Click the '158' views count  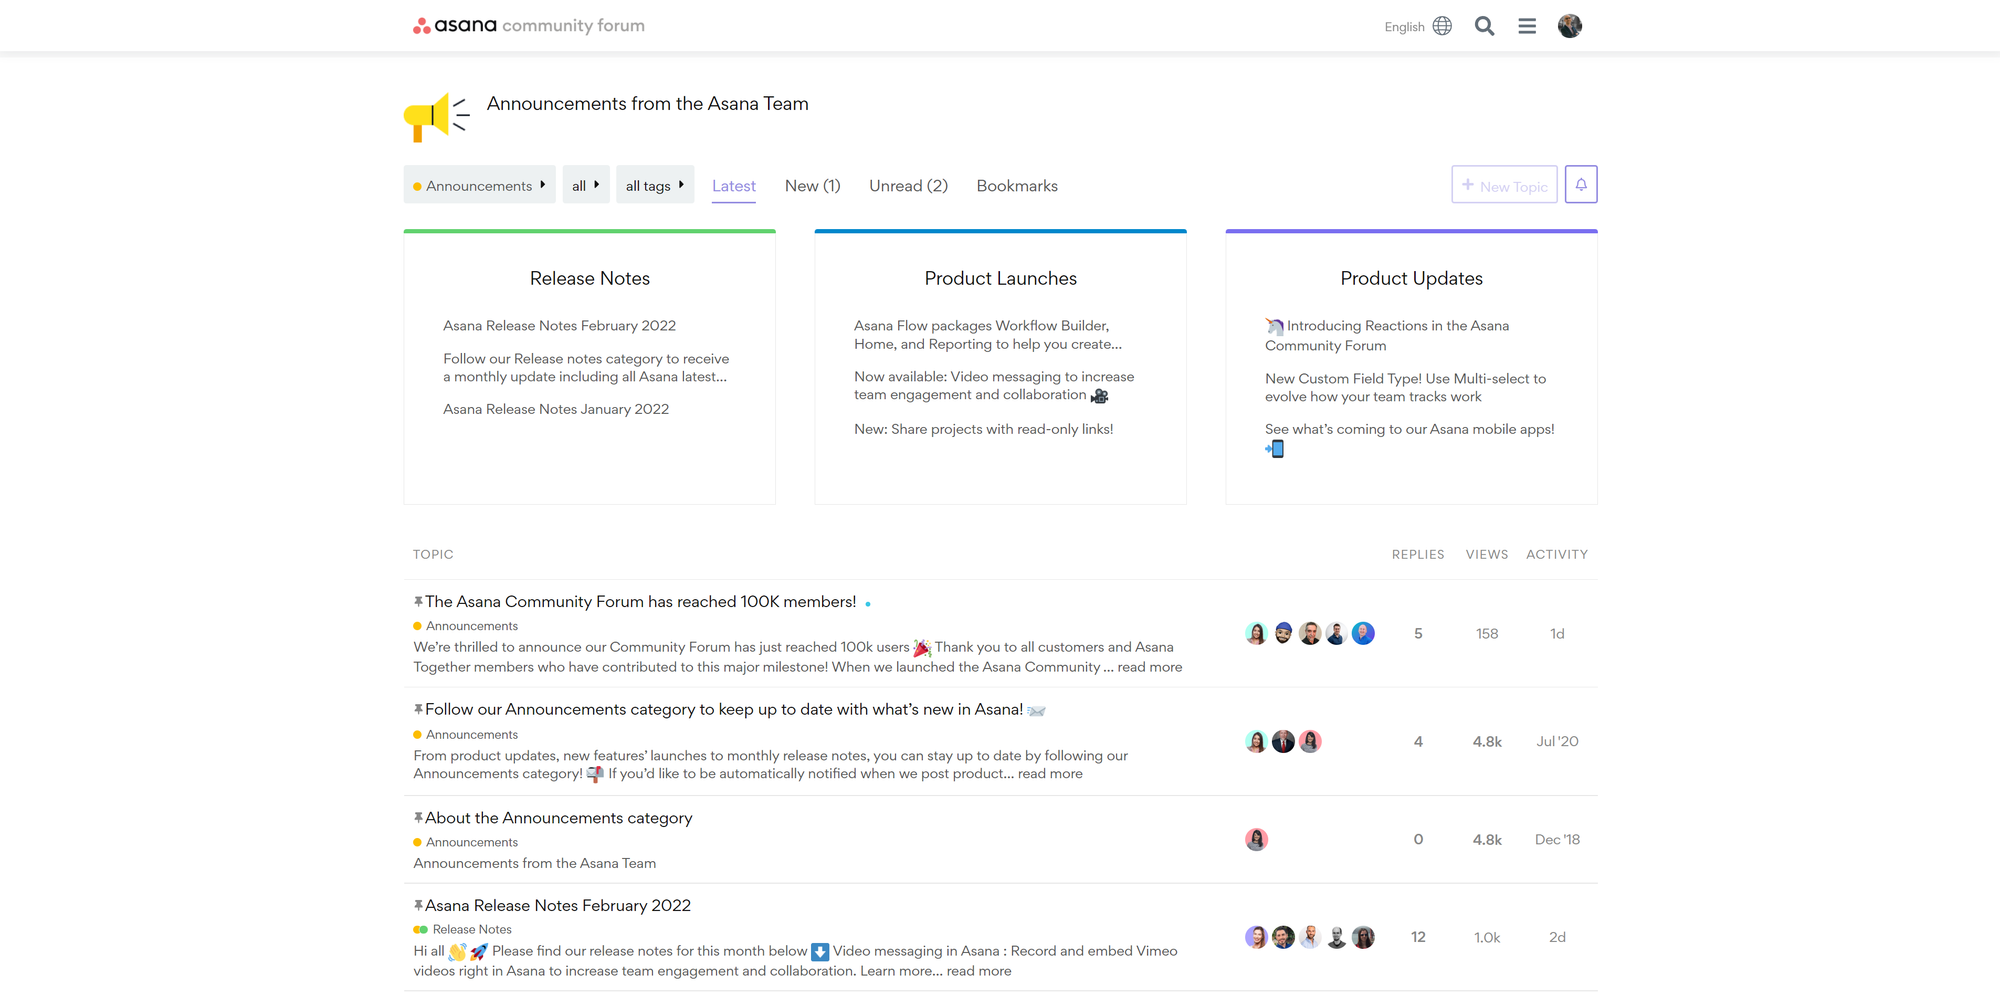click(x=1487, y=634)
